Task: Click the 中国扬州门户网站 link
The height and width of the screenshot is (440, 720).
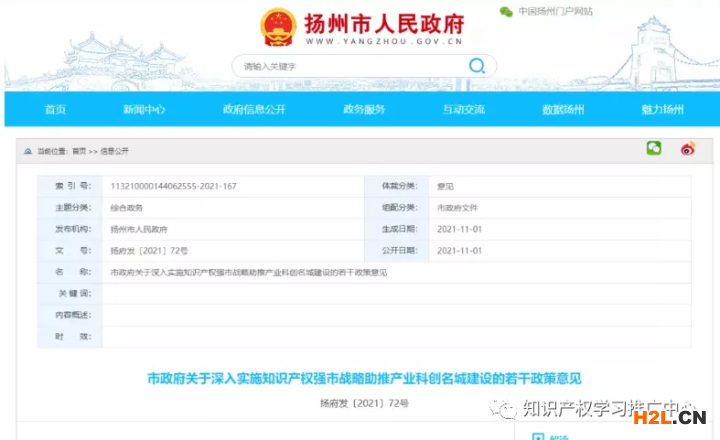Action: point(555,12)
